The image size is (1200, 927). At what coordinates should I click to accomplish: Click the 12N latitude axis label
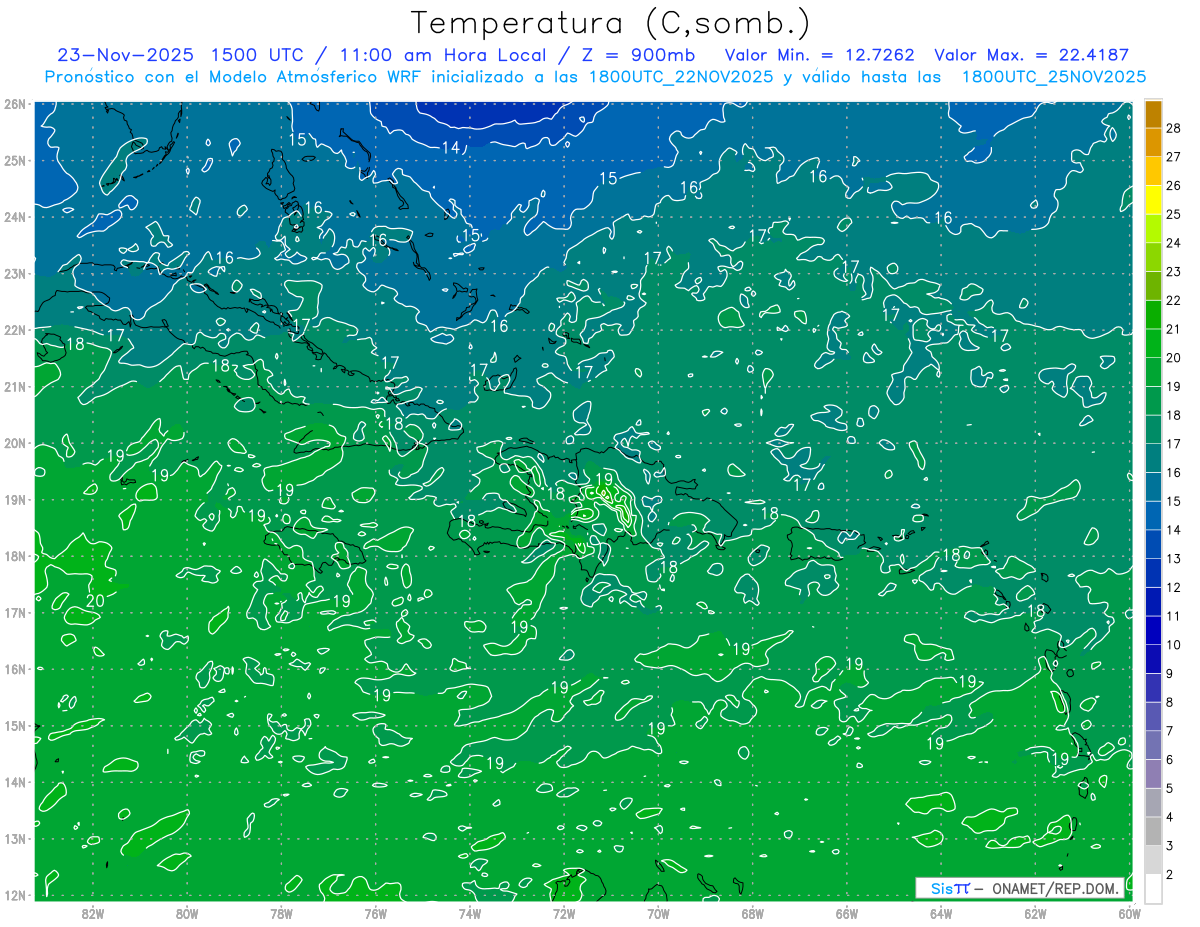point(15,895)
